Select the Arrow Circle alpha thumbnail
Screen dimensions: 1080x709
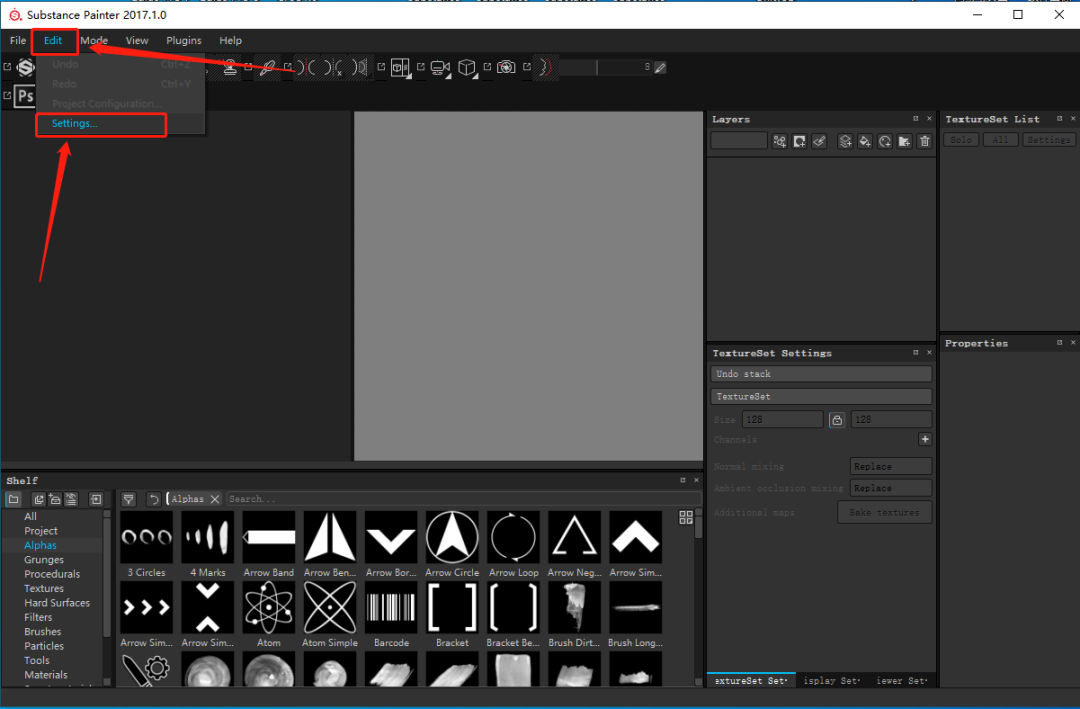coord(452,537)
